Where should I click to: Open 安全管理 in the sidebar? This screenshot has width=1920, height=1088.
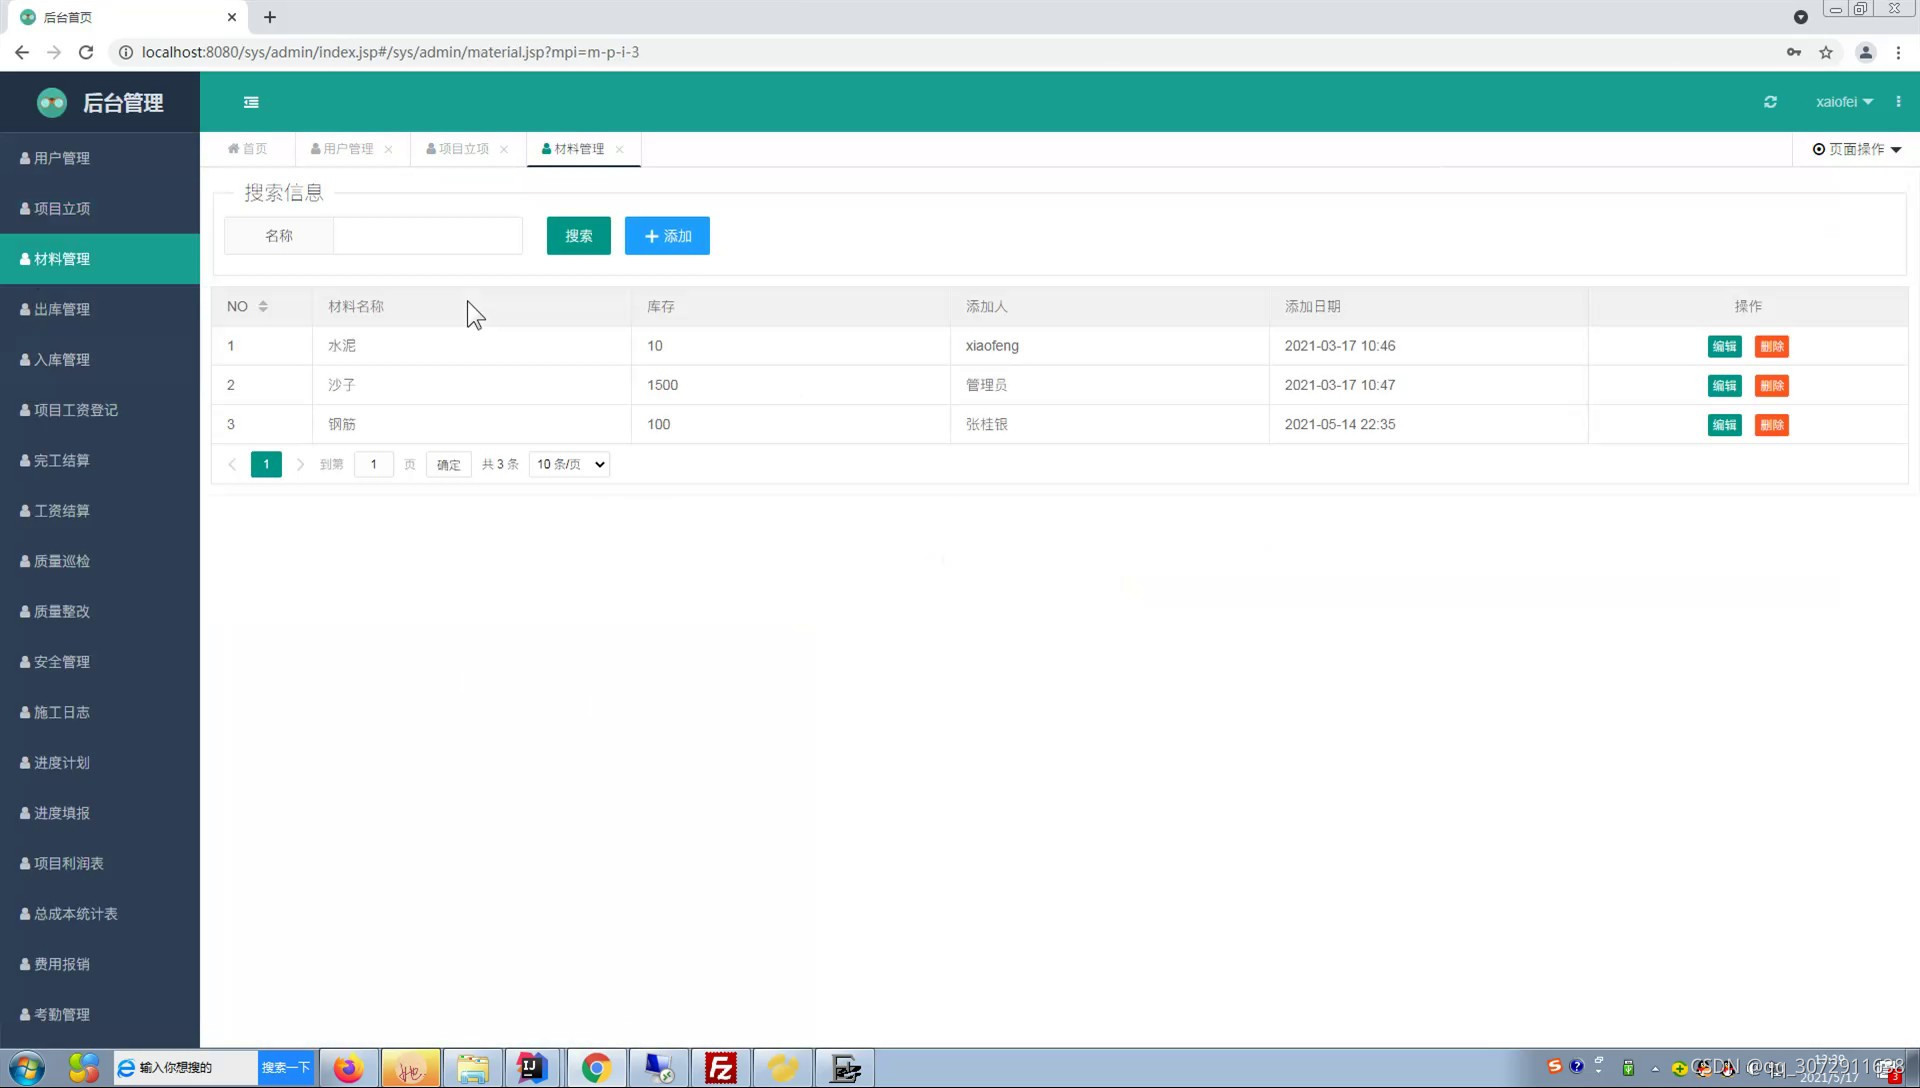[100, 662]
